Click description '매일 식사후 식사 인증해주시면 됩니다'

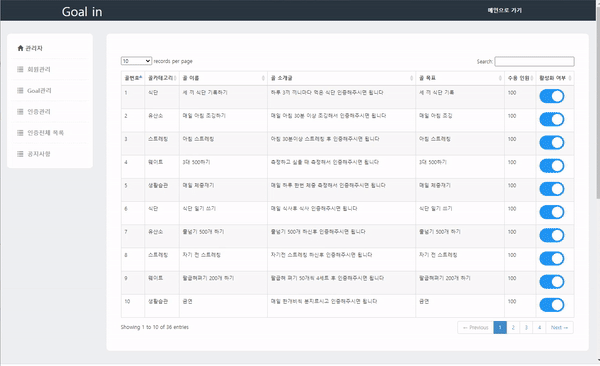pyautogui.click(x=314, y=209)
